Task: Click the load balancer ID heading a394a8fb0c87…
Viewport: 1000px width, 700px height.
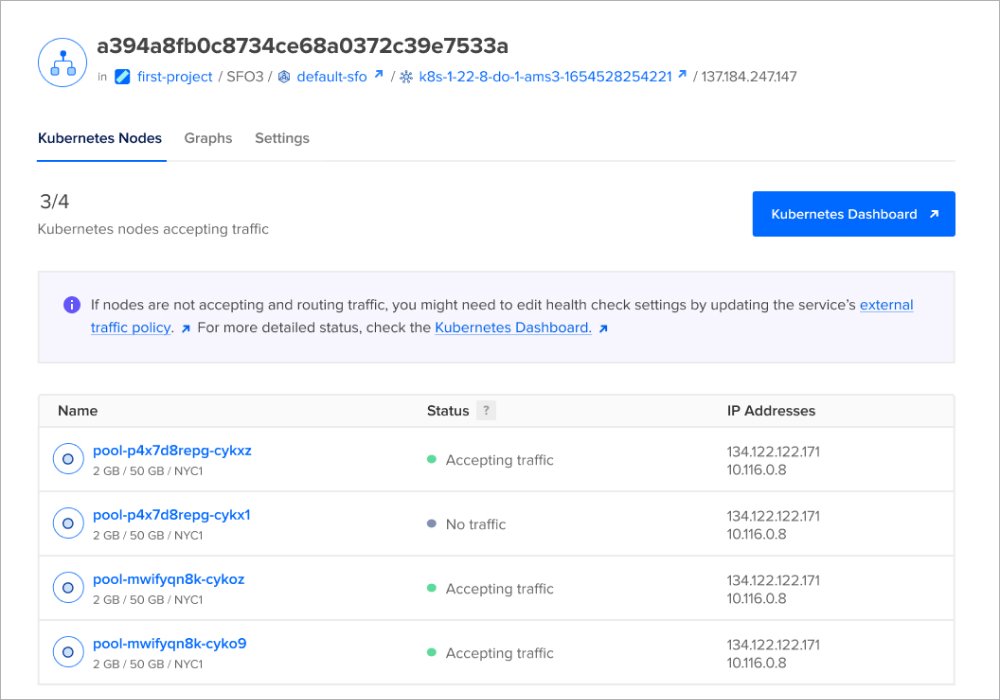Action: pyautogui.click(x=302, y=46)
